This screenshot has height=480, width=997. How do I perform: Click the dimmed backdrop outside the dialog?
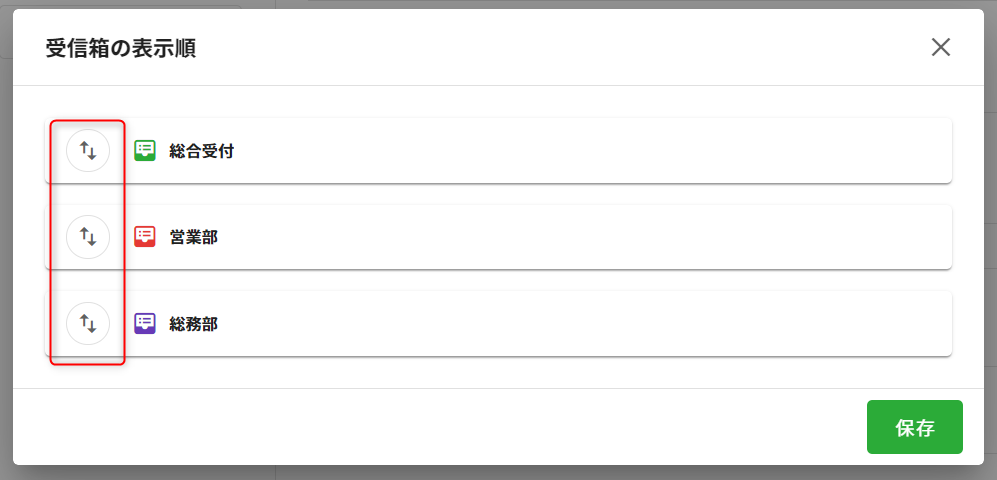500,472
